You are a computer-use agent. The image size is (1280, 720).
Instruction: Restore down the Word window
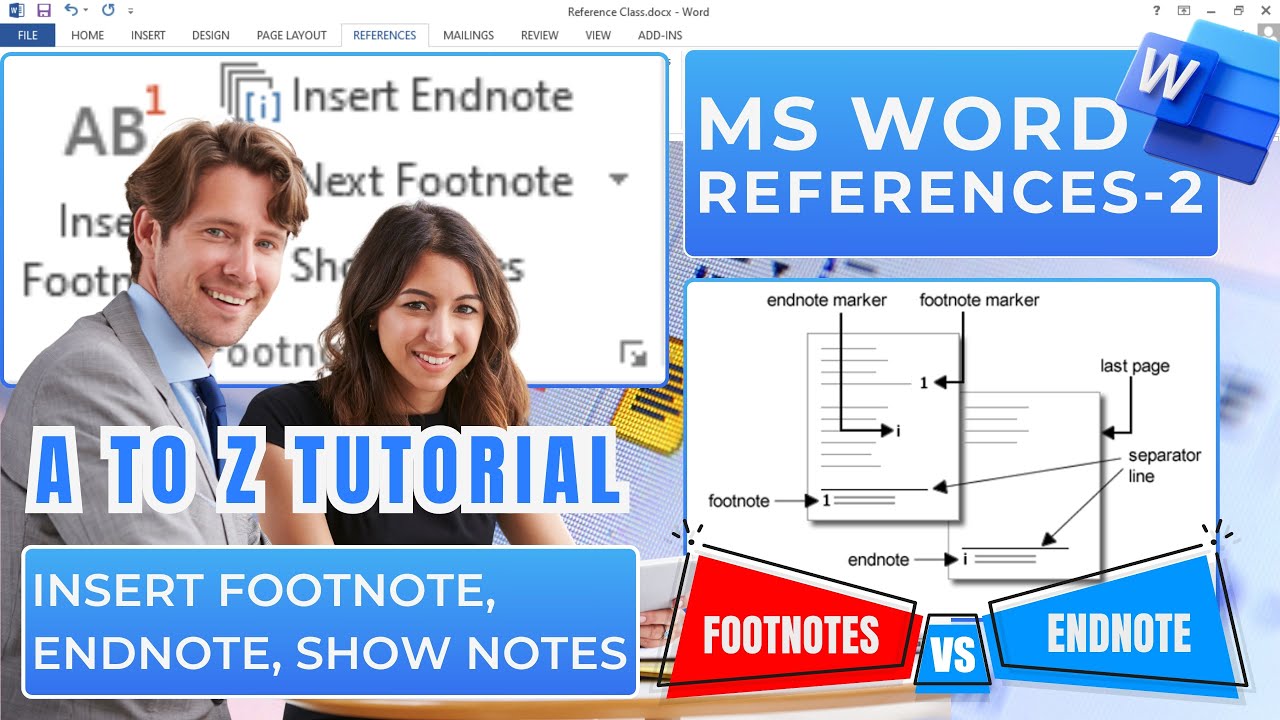pos(1239,11)
